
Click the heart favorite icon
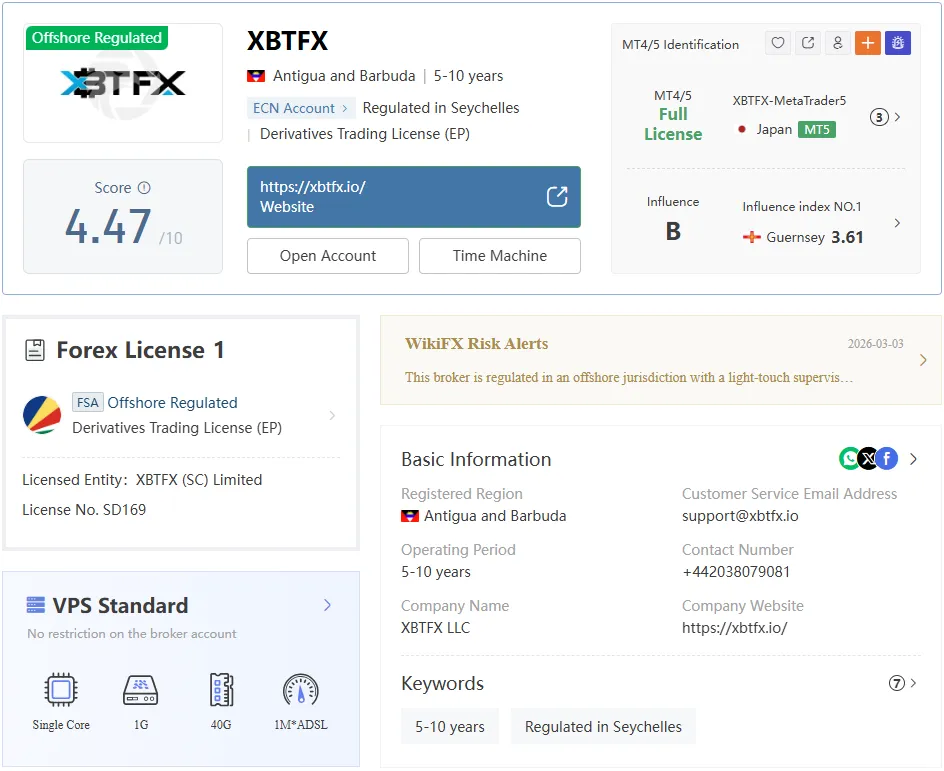(x=778, y=43)
